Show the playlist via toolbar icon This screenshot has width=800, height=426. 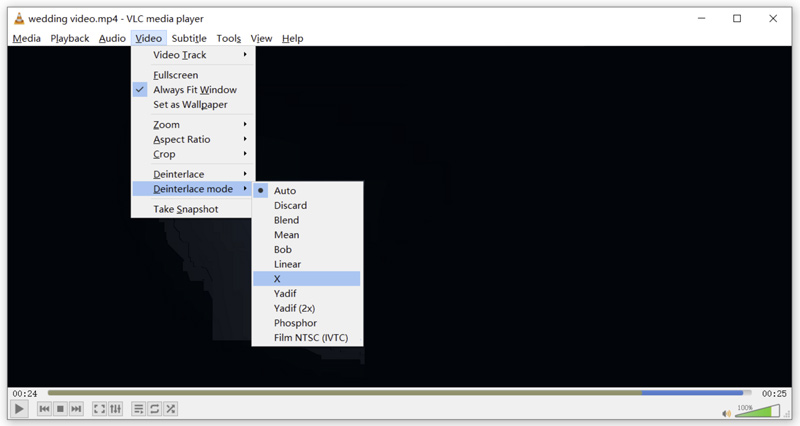pyautogui.click(x=138, y=409)
